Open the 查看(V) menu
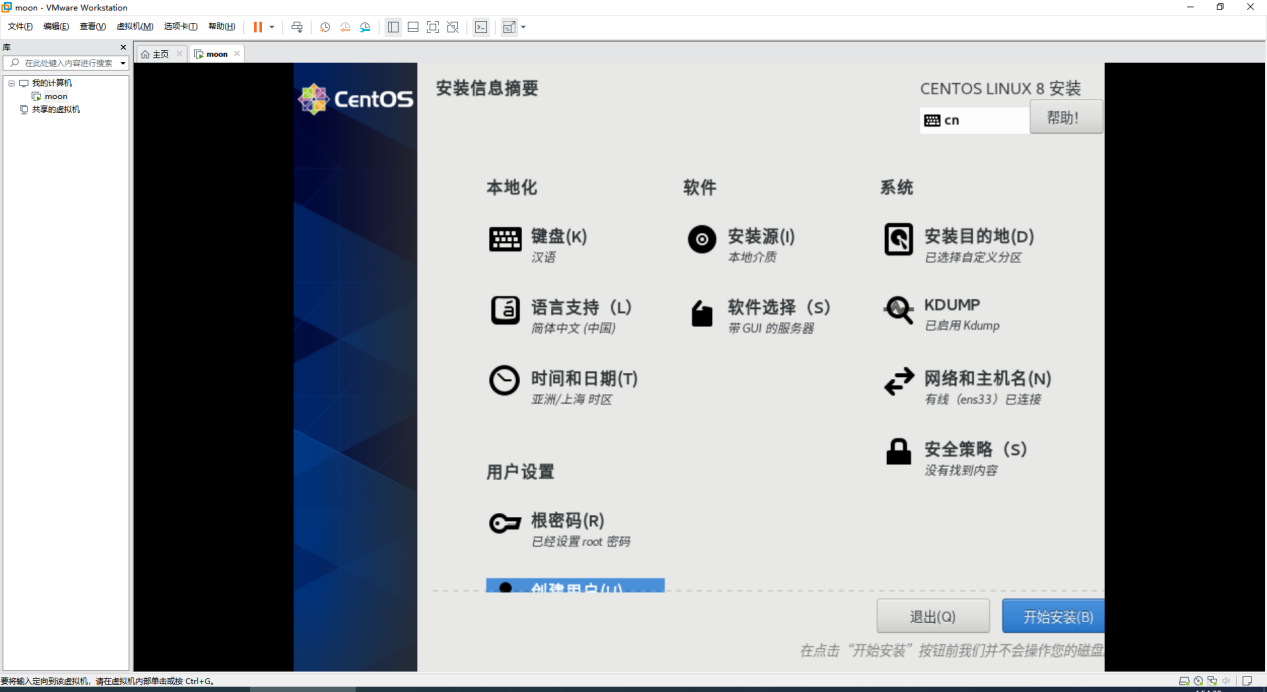Image resolution: width=1267 pixels, height=692 pixels. (93, 27)
